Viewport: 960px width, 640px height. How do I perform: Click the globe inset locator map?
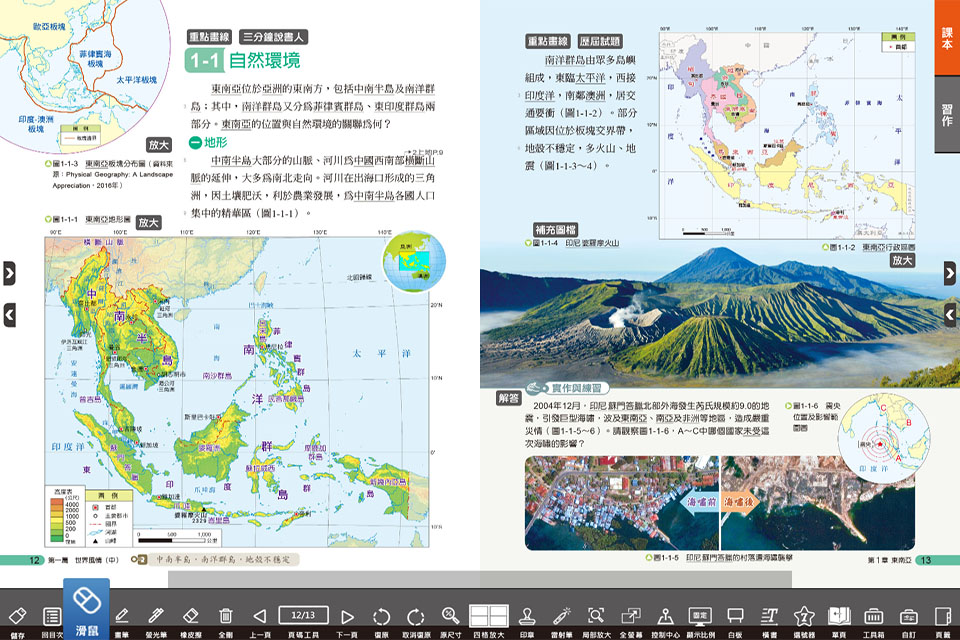coord(414,262)
